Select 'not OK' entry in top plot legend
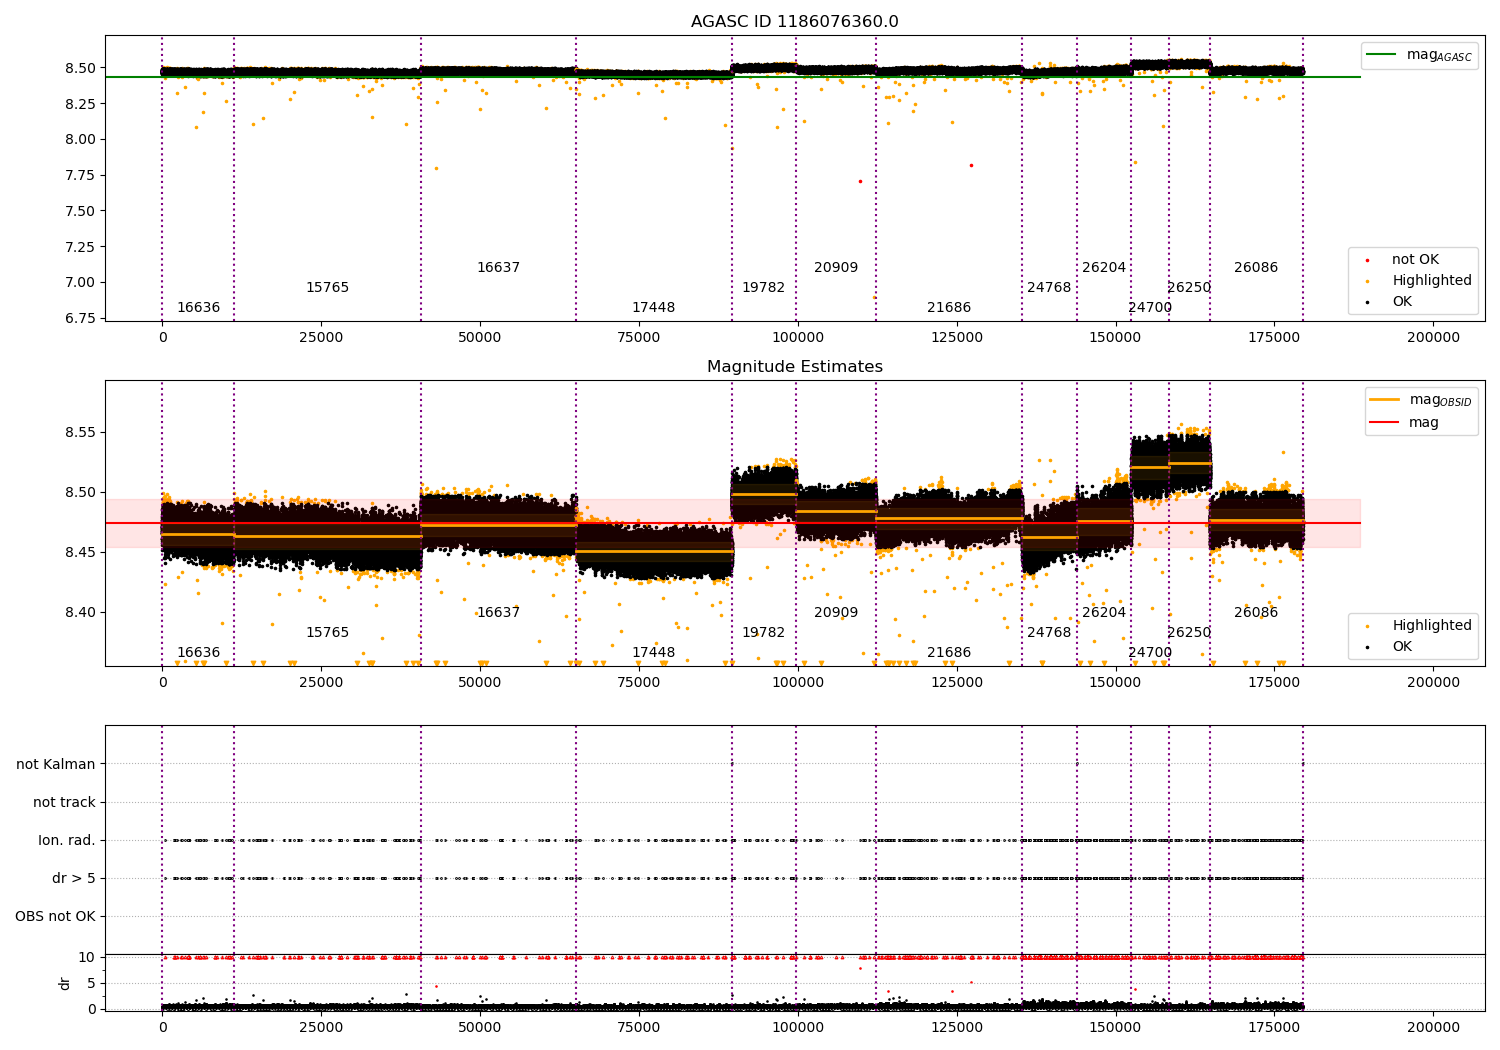The width and height of the screenshot is (1500, 1050). tap(1415, 260)
